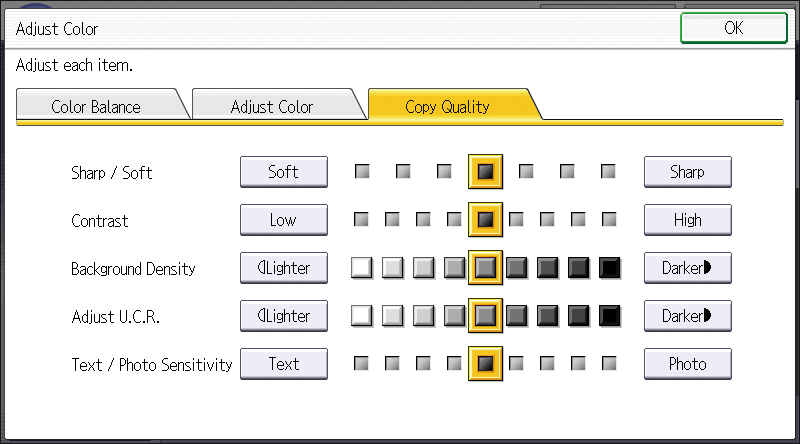Click Lighter for Background Density
800x444 pixels.
tap(283, 268)
